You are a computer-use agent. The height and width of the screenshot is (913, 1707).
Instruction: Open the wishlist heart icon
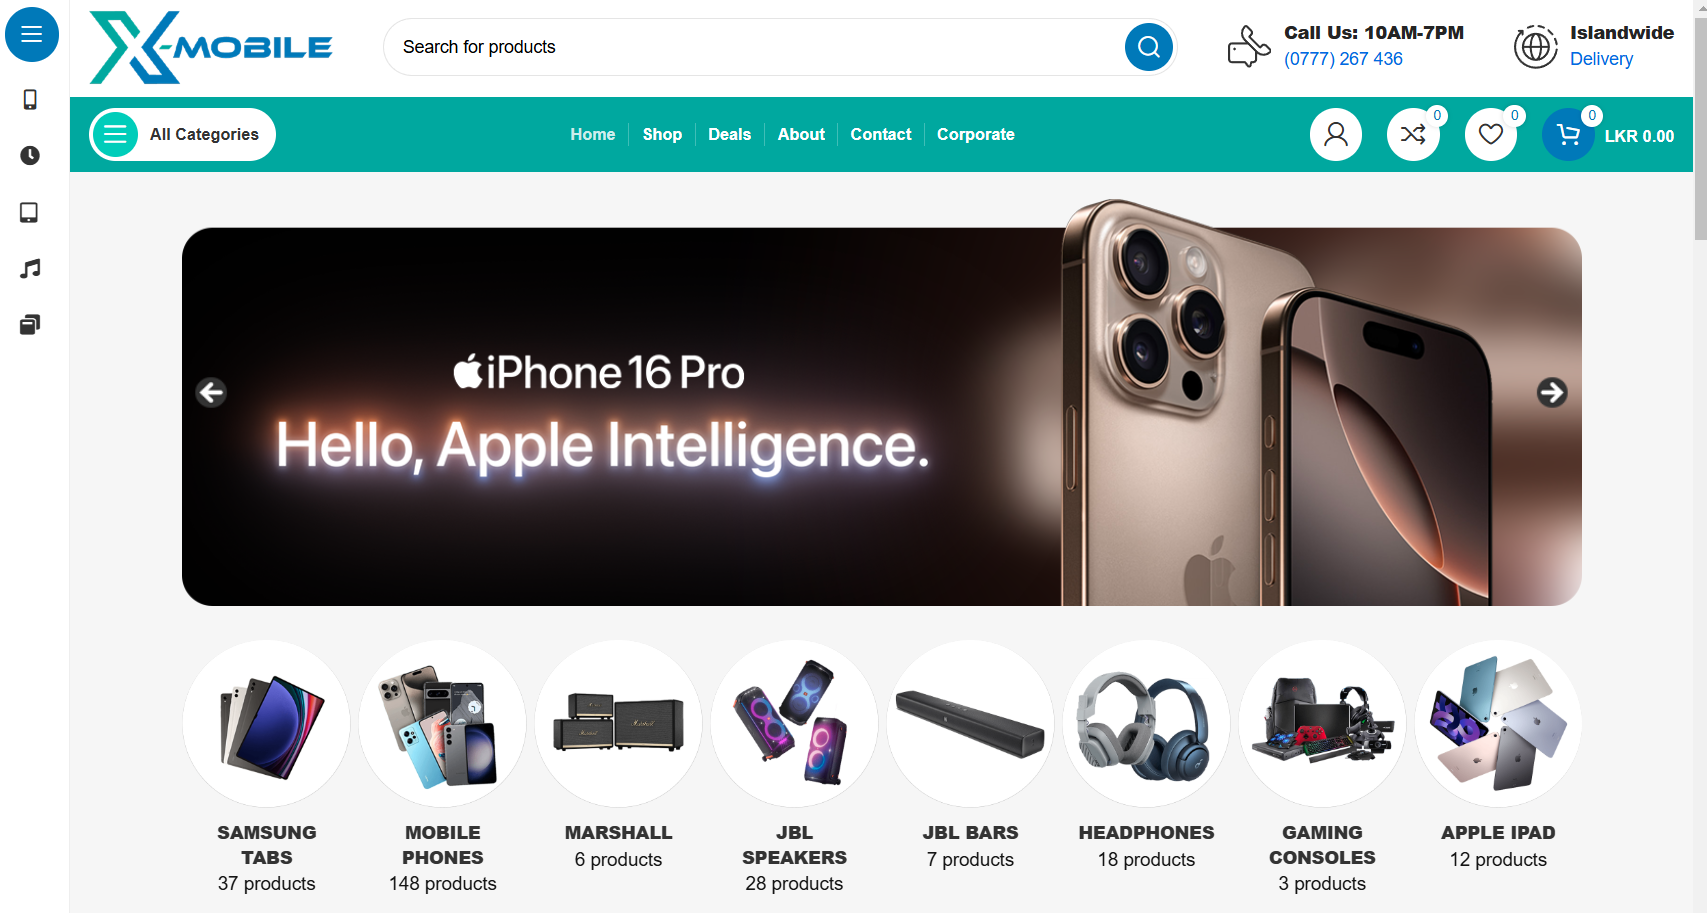click(x=1491, y=134)
